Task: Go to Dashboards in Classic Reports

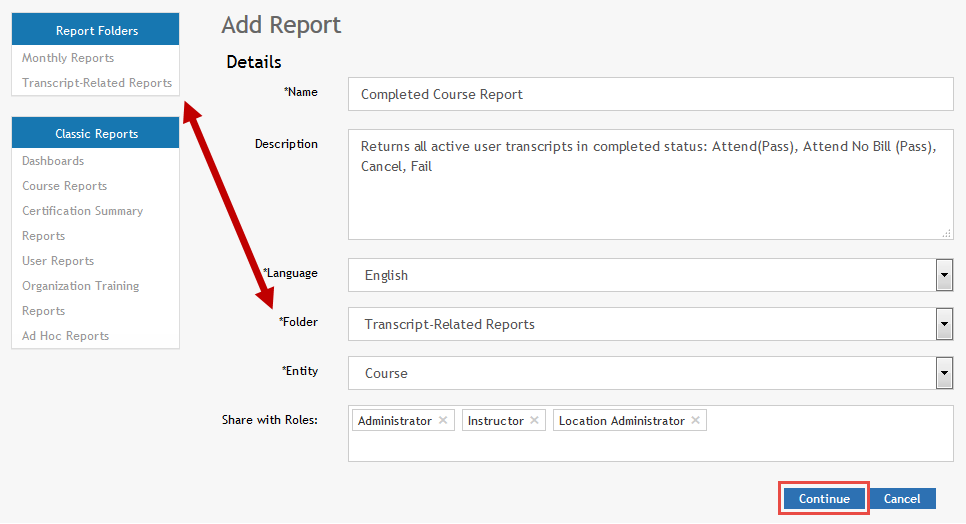Action: tap(53, 161)
